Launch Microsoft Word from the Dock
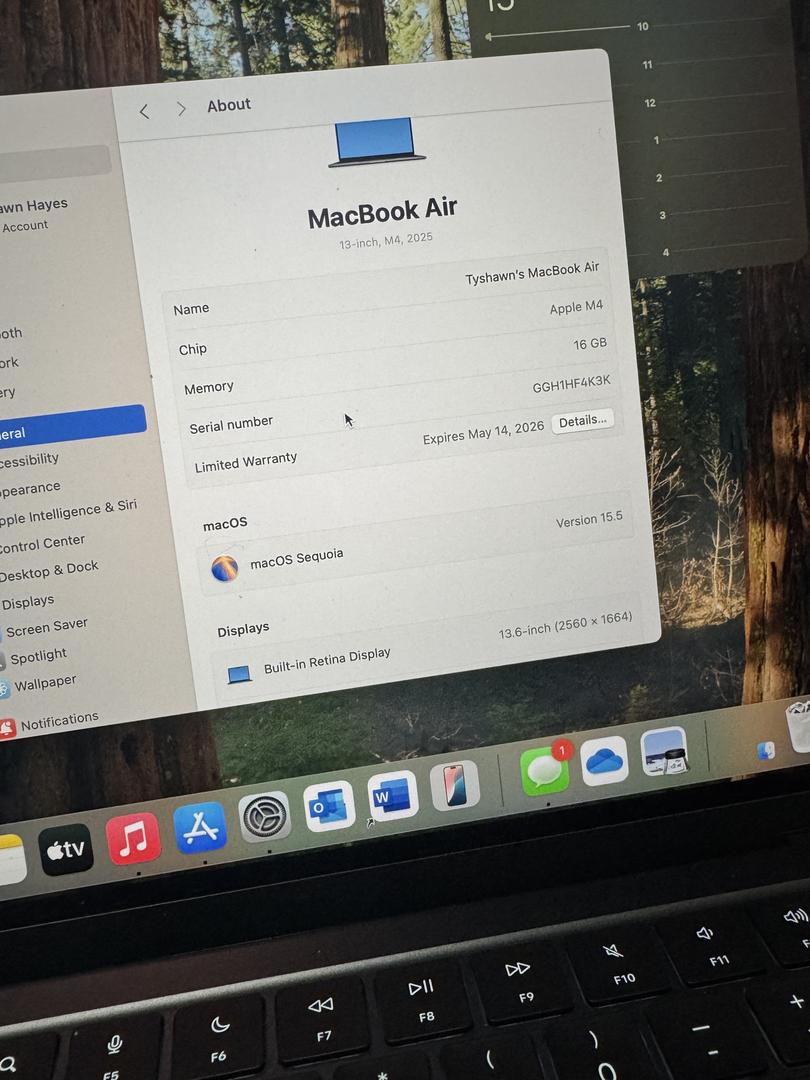The height and width of the screenshot is (1080, 810). pyautogui.click(x=393, y=795)
